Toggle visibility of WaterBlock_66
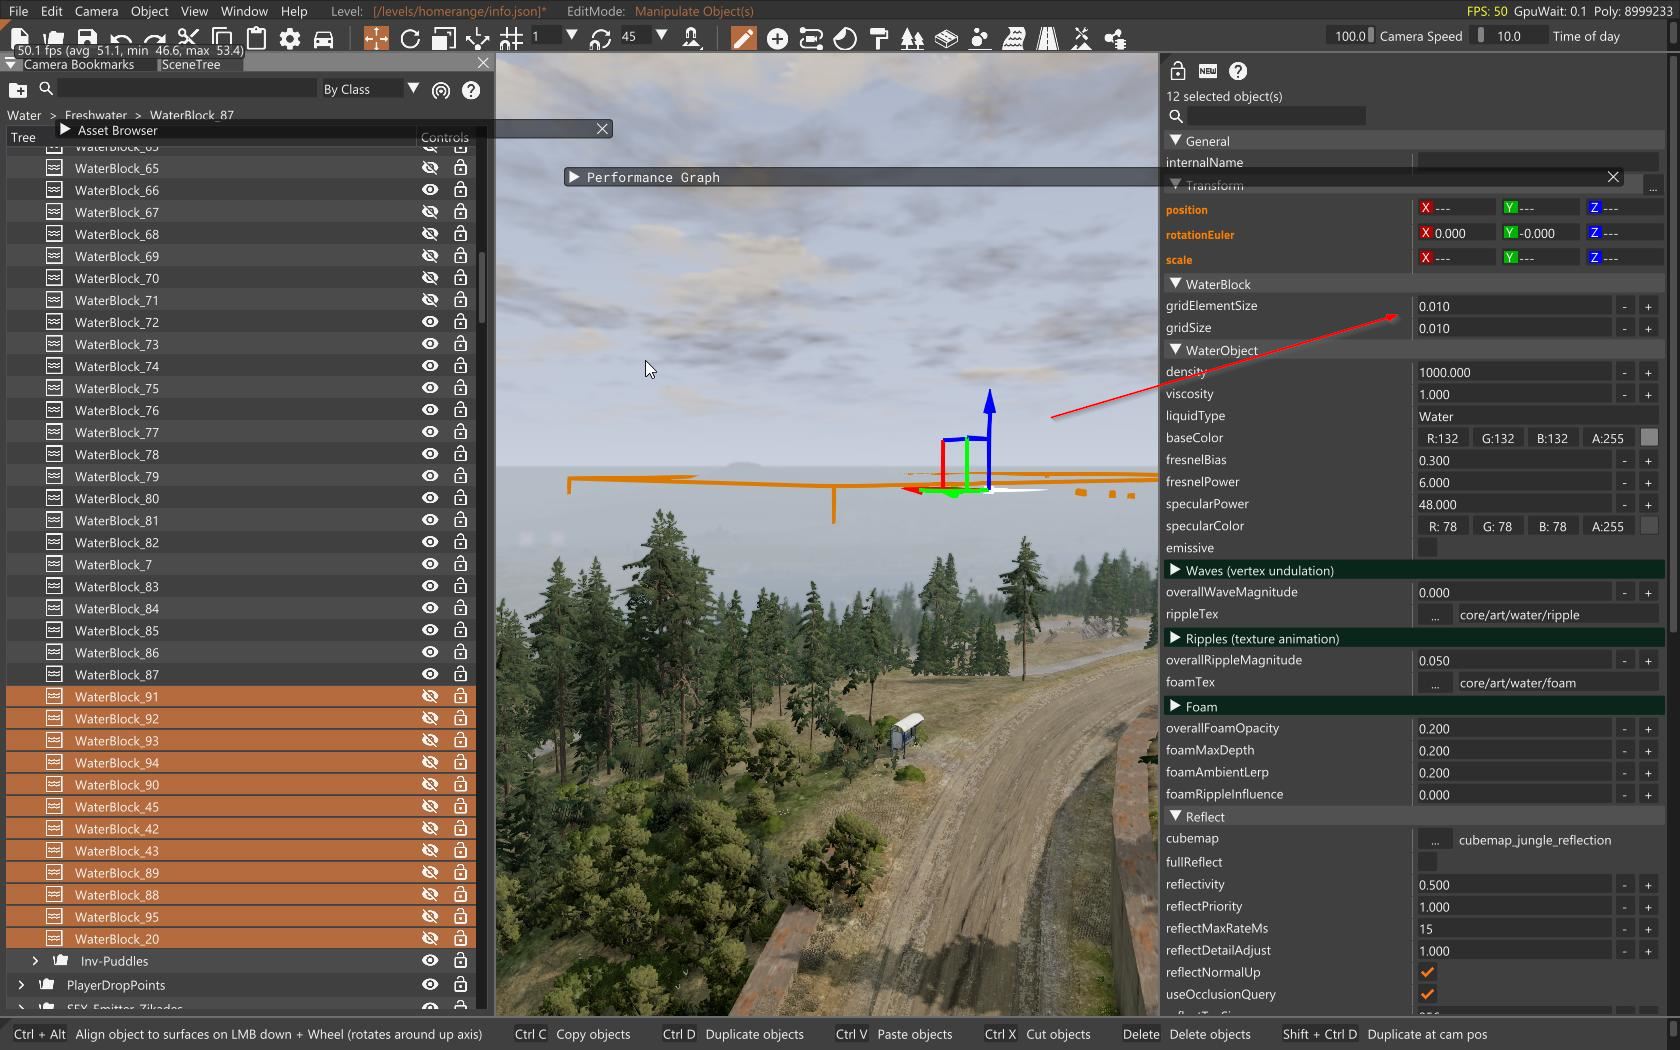Screen dimensions: 1680x1050 pos(430,190)
